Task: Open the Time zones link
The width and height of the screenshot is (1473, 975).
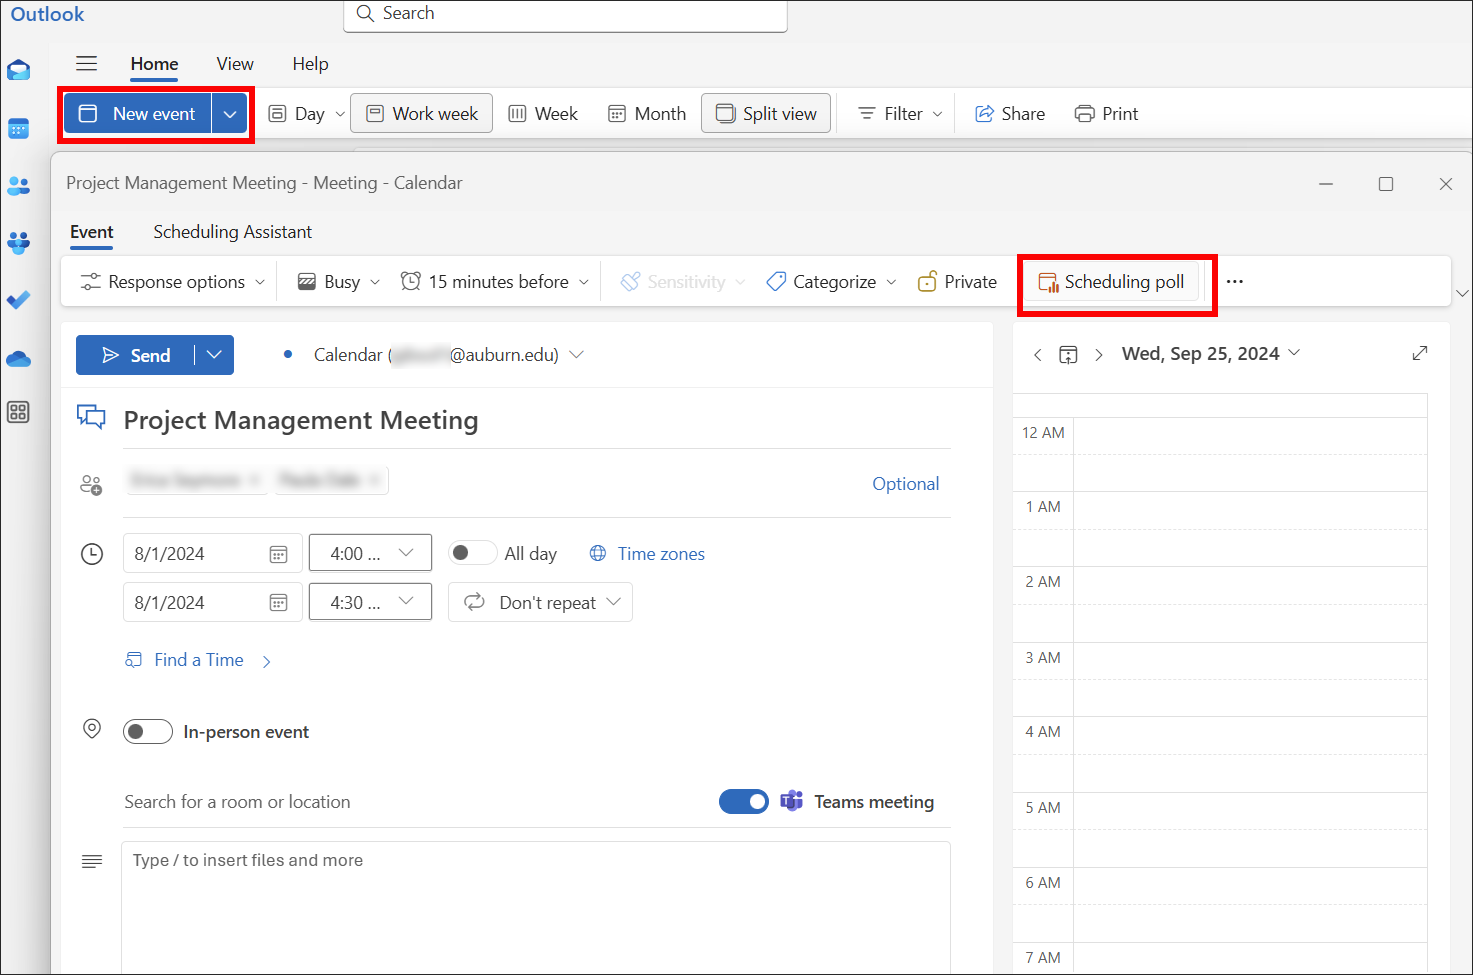Action: point(647,554)
